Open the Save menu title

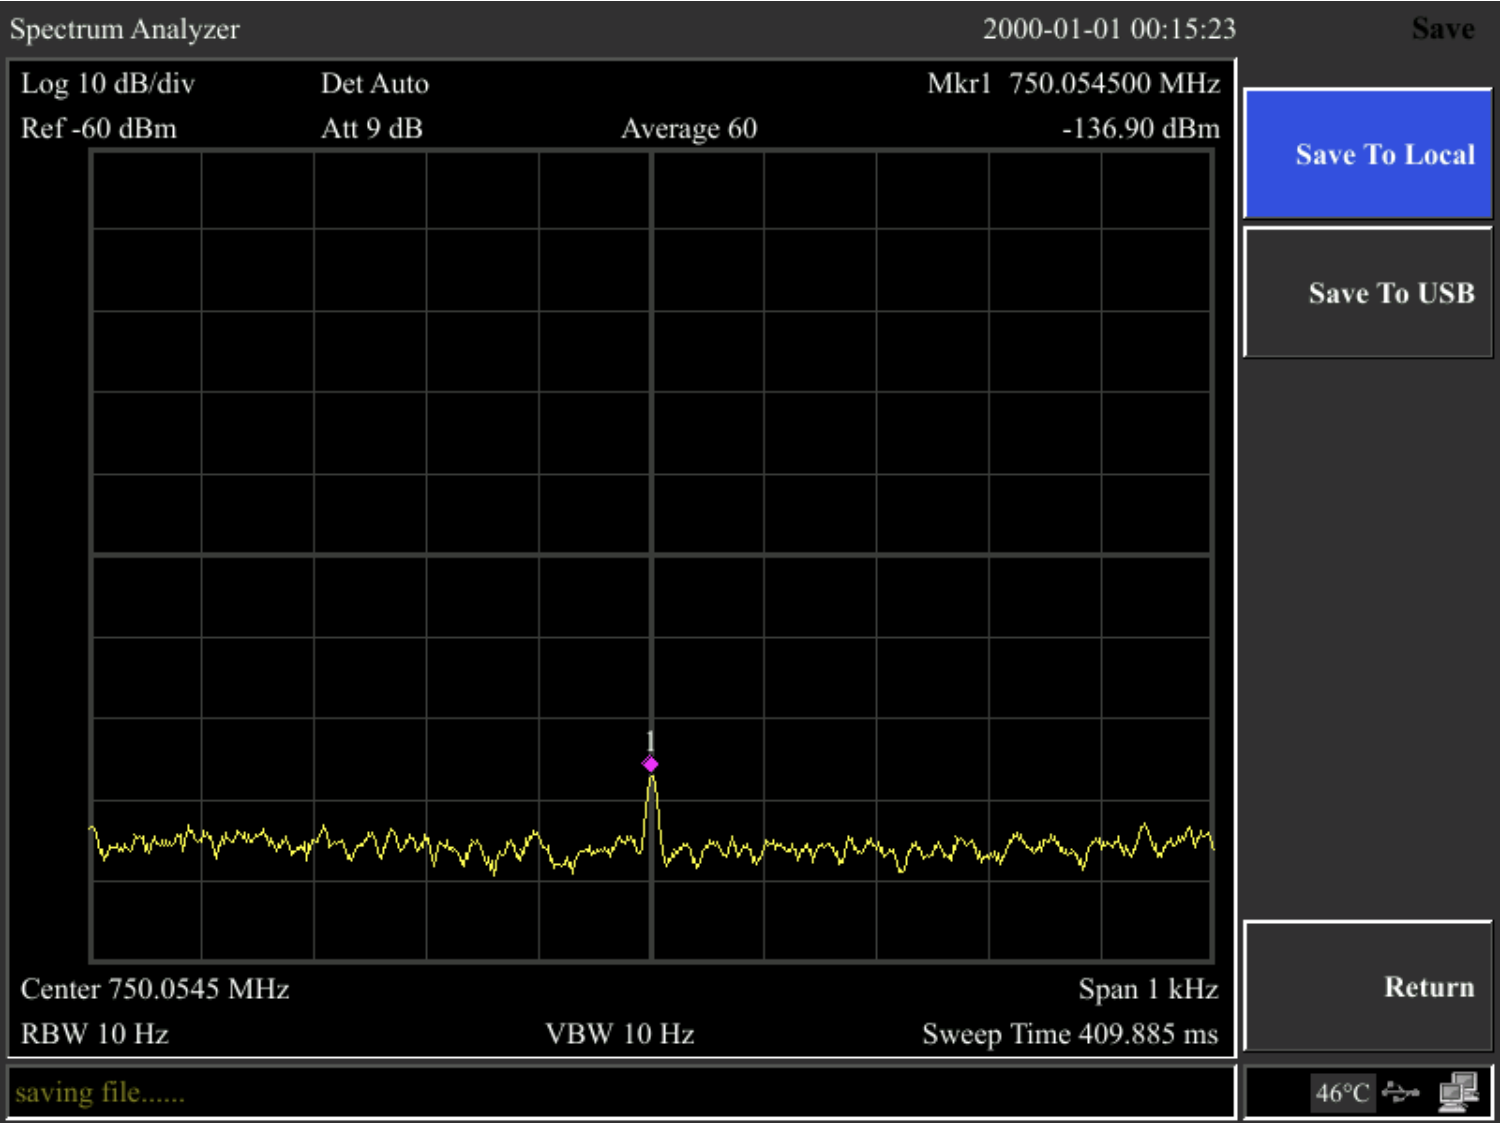point(1442,29)
